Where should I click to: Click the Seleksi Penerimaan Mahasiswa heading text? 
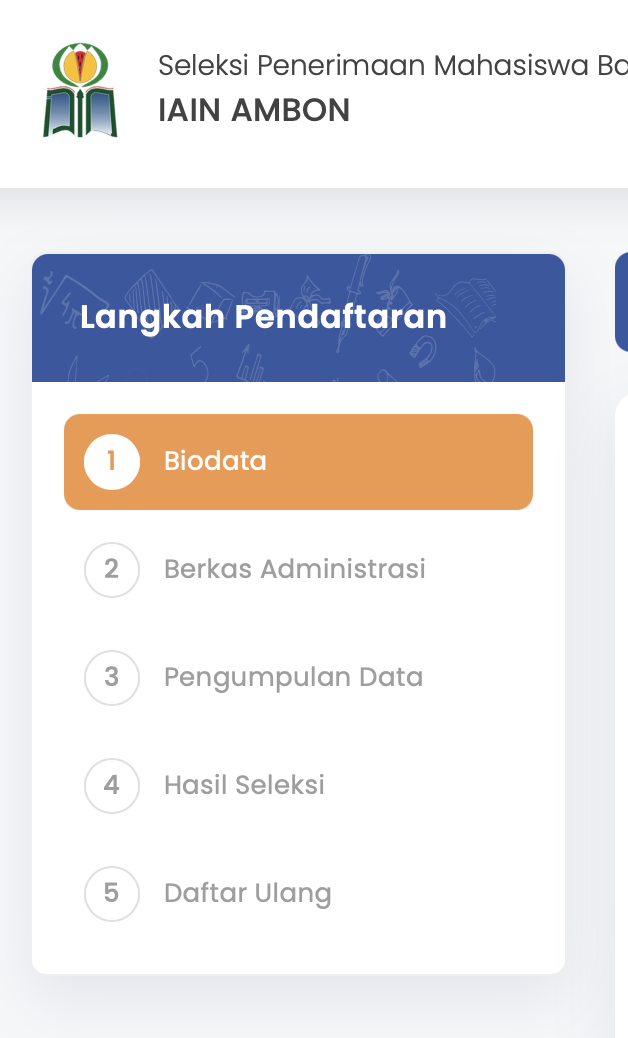(390, 66)
